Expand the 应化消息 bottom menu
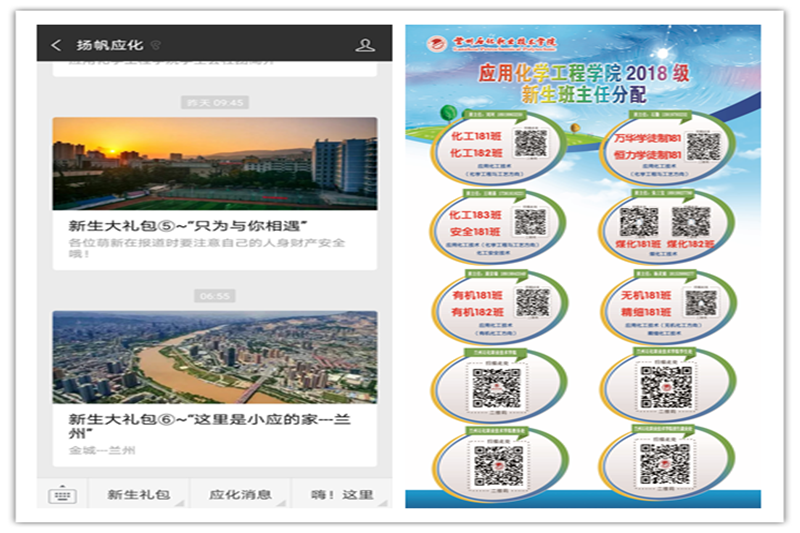The width and height of the screenshot is (800, 533). (240, 494)
